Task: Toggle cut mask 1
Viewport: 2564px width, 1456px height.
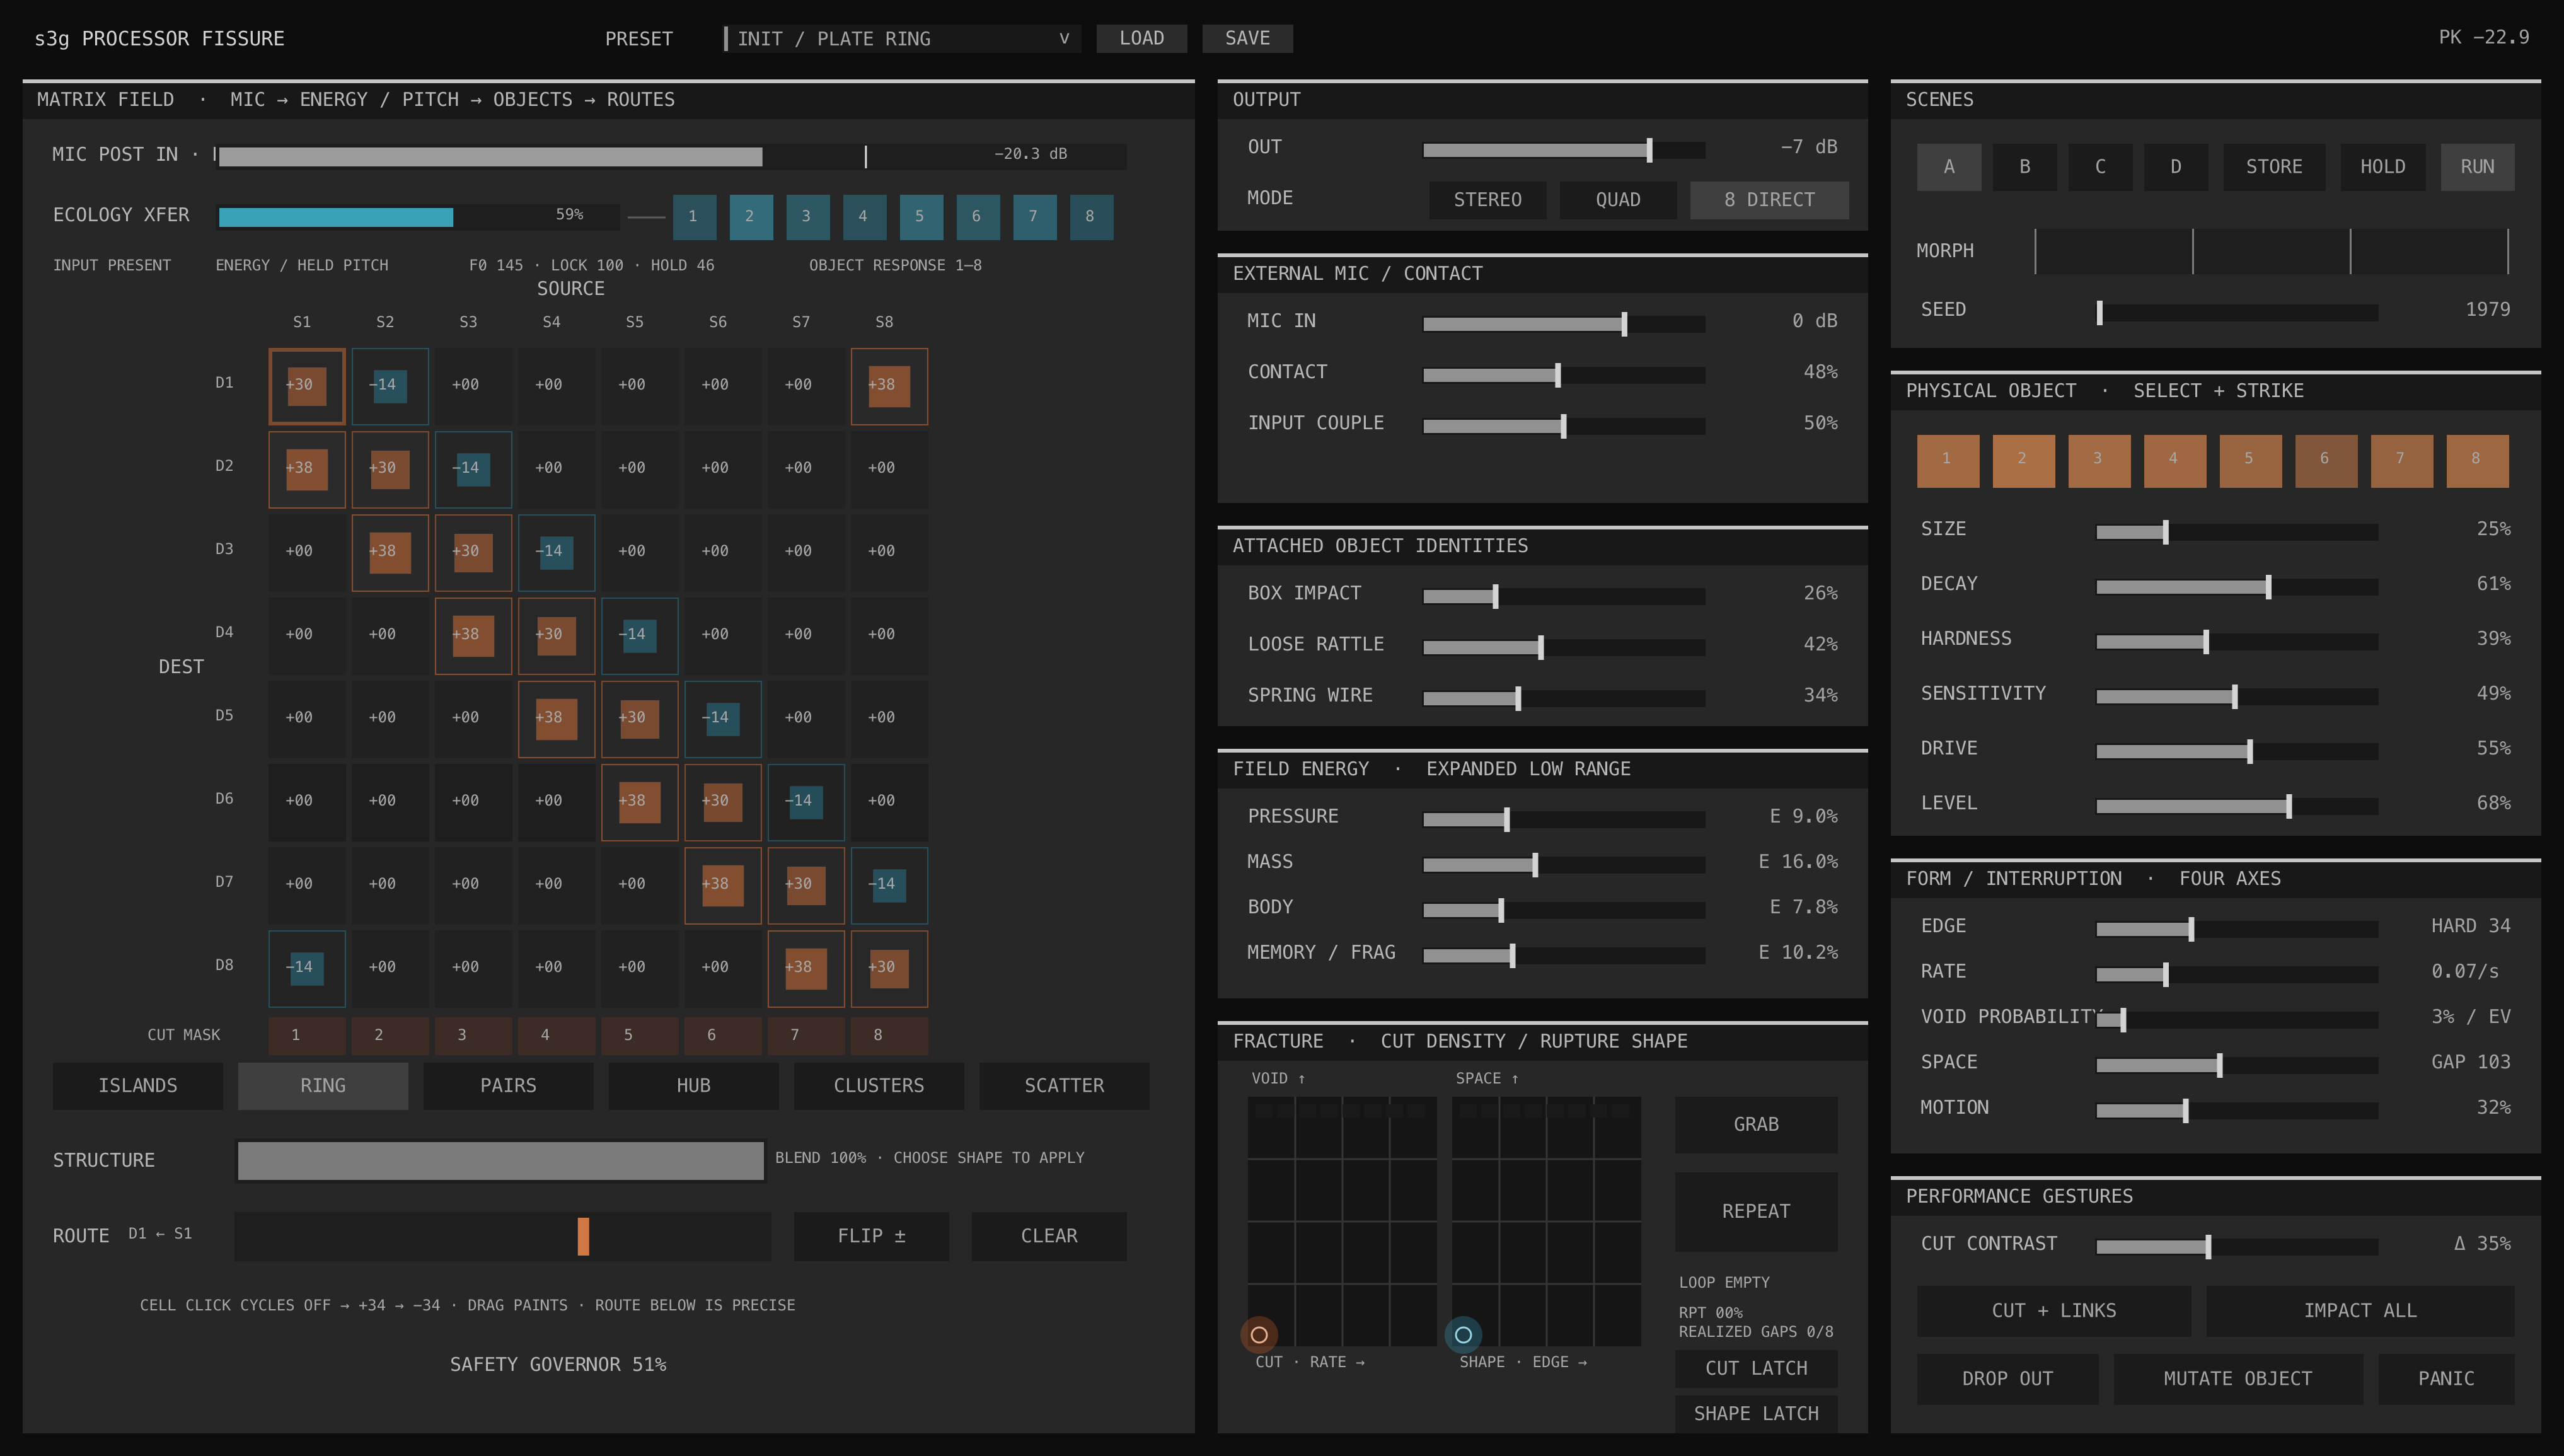Action: point(307,1035)
